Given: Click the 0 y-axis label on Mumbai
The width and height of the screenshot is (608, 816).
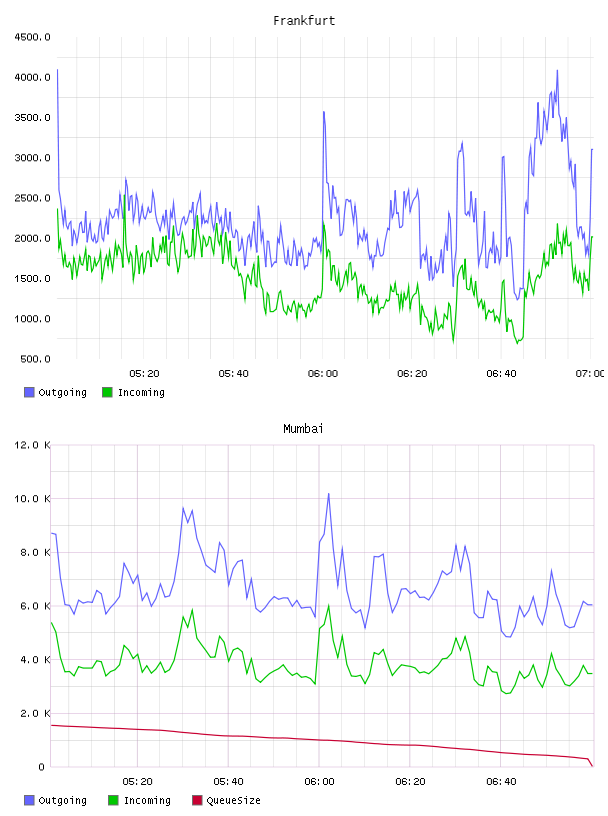Looking at the screenshot, I should pos(42,767).
